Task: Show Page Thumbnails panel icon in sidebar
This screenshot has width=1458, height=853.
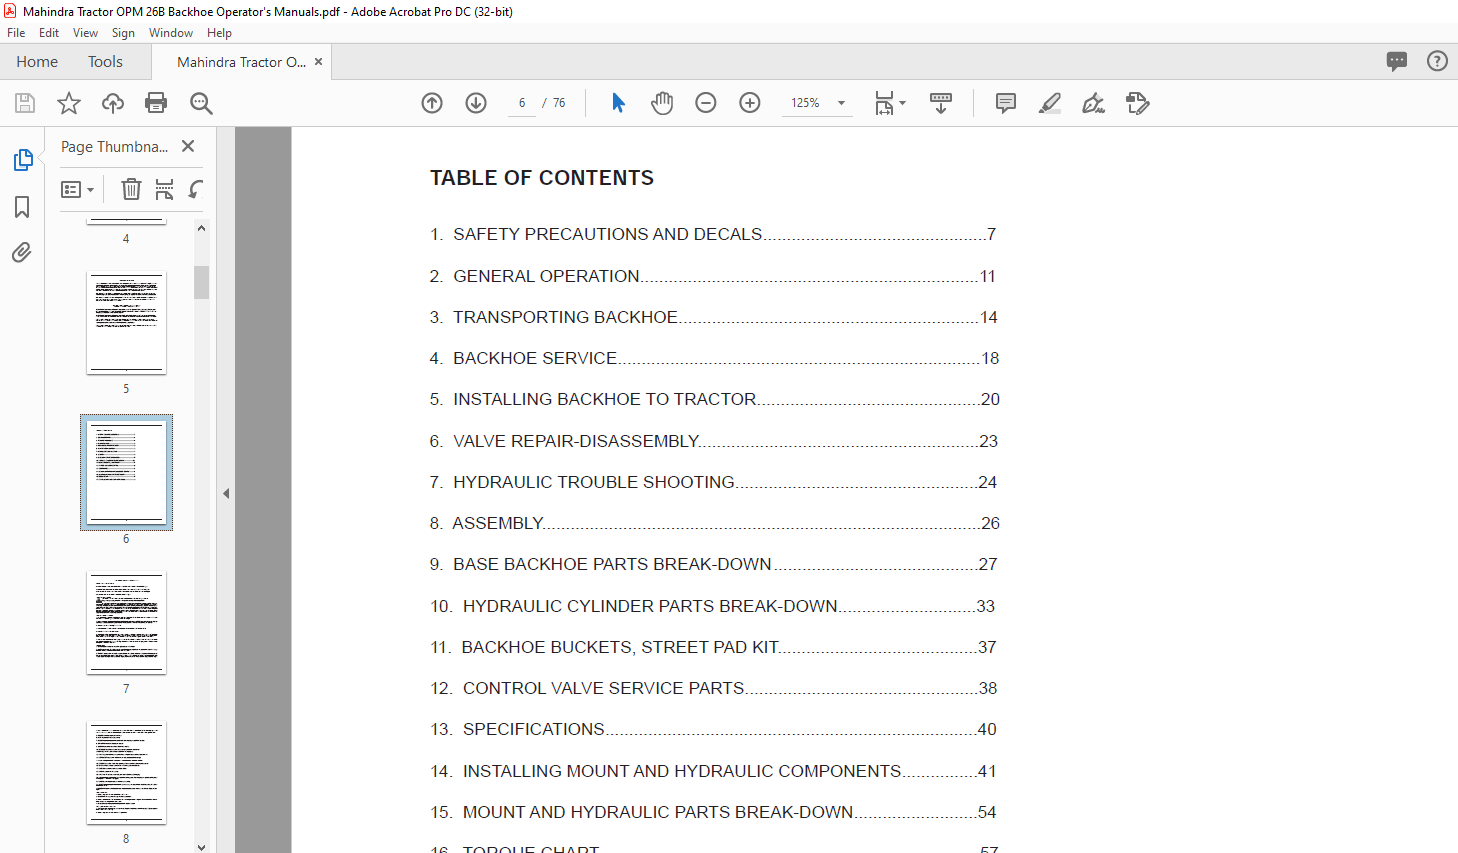Action: click(x=22, y=160)
